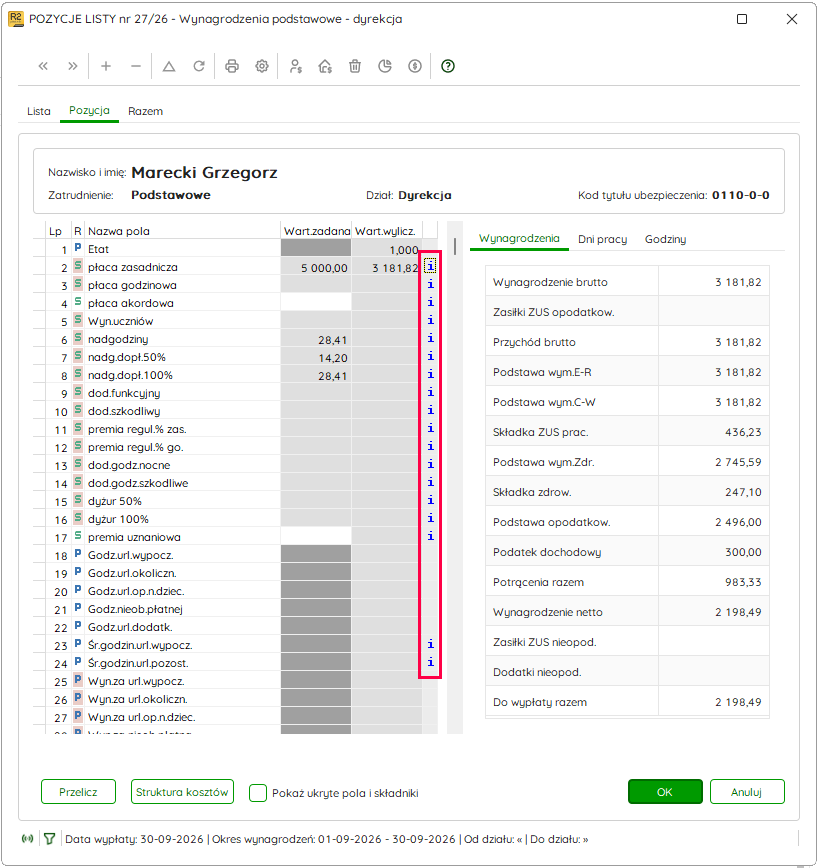Refresh the data with the circular arrow icon

pos(199,66)
